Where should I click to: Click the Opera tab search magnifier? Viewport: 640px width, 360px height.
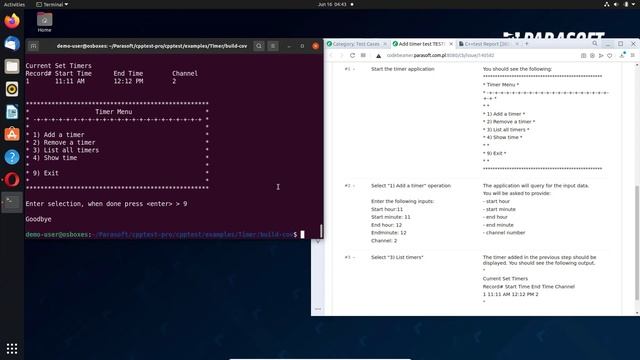tap(595, 43)
